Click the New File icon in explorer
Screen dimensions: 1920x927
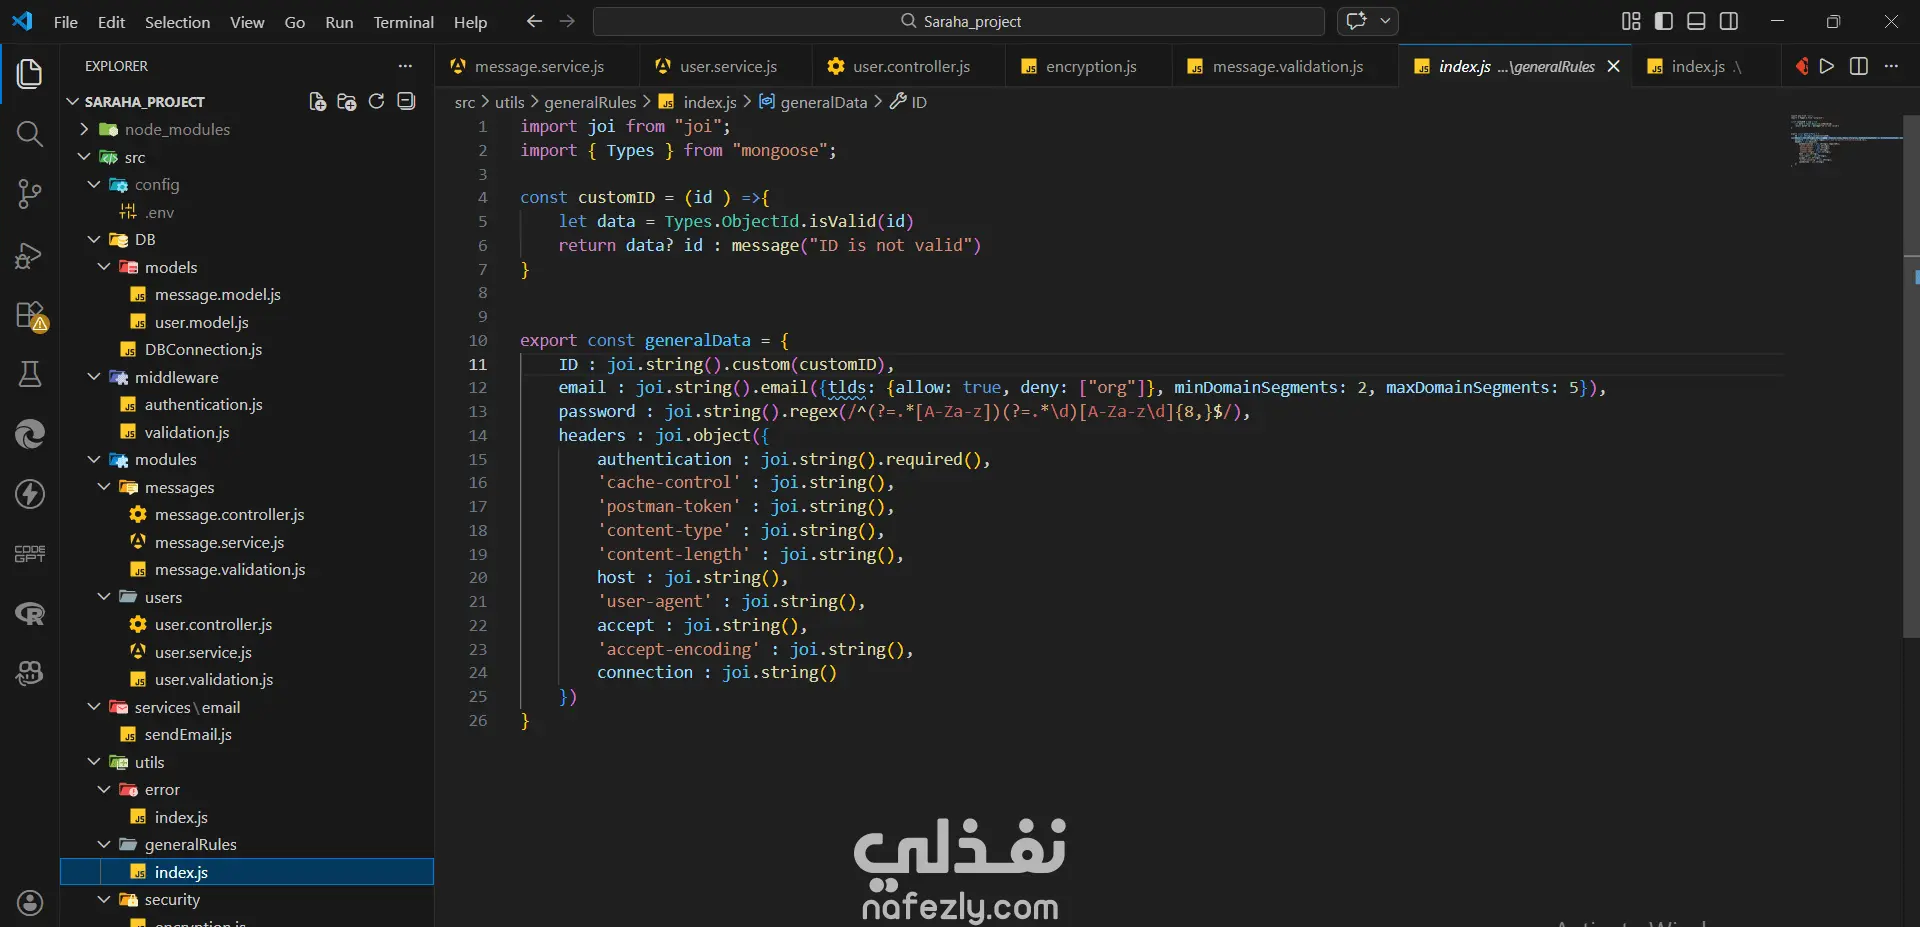(318, 101)
